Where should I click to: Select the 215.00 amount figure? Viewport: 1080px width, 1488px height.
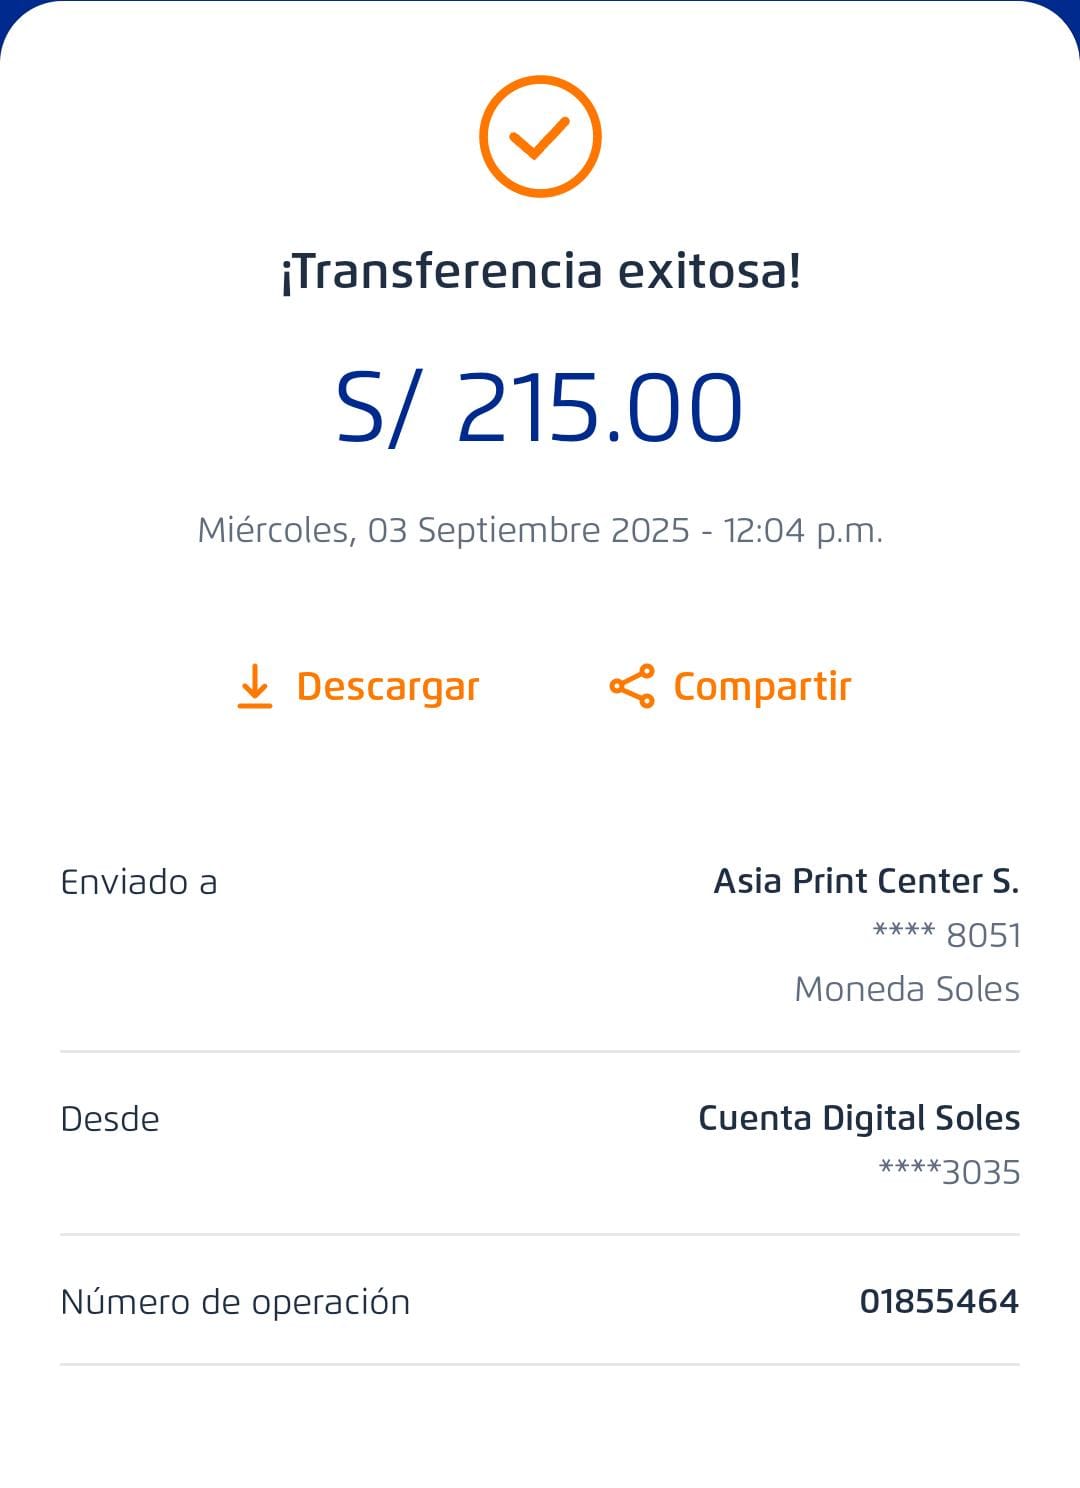pos(600,408)
